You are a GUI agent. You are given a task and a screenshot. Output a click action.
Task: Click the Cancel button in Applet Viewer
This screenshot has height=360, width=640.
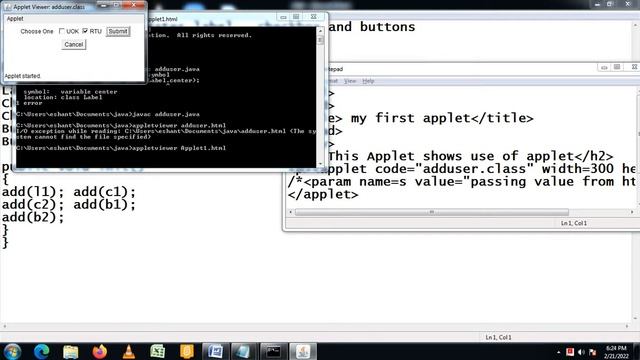coord(73,44)
